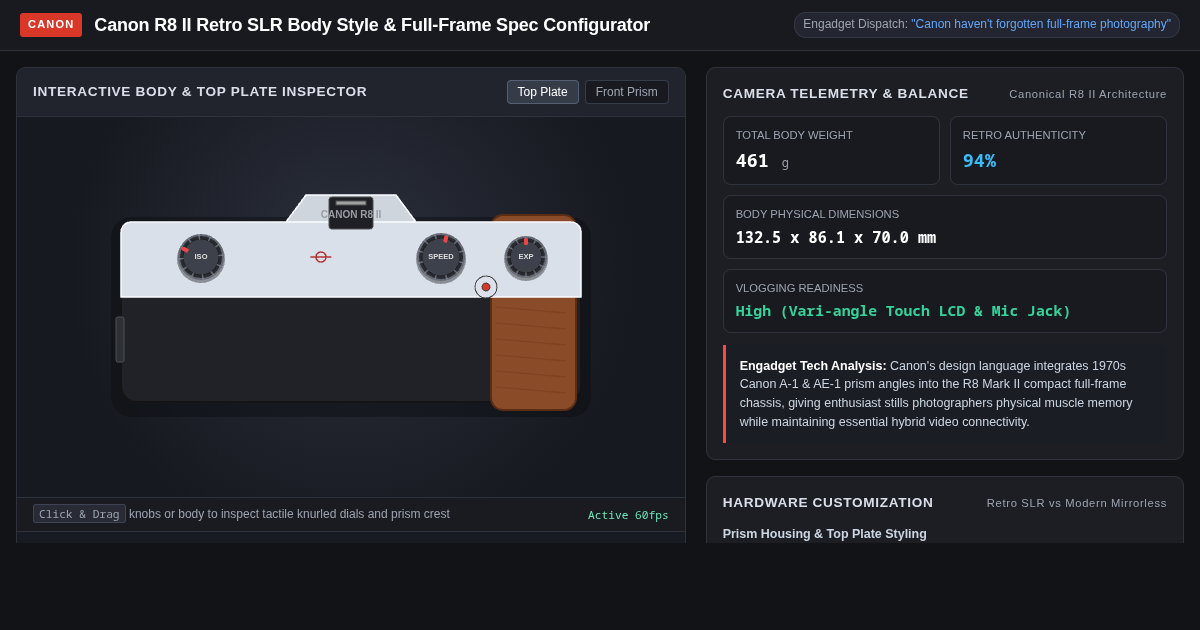Switch to the Front Prism view

tap(627, 92)
